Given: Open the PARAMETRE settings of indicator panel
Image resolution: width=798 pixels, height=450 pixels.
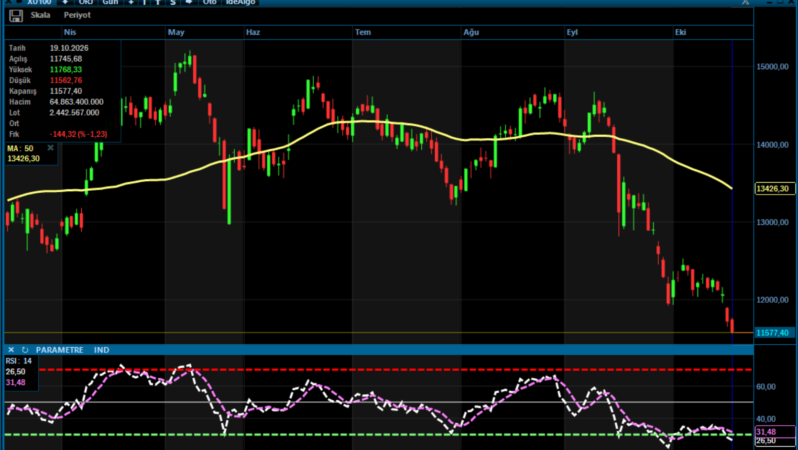Looking at the screenshot, I should click(60, 350).
